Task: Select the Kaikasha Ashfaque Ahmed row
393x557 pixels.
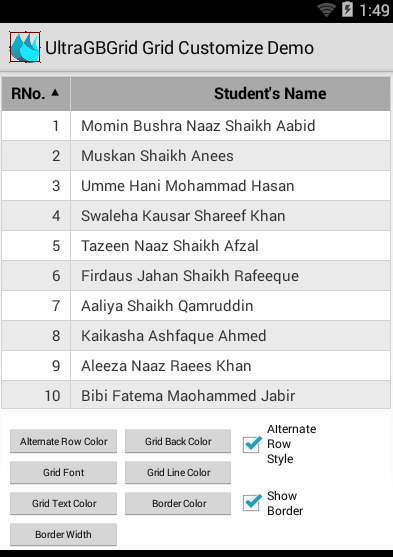Action: tap(196, 336)
